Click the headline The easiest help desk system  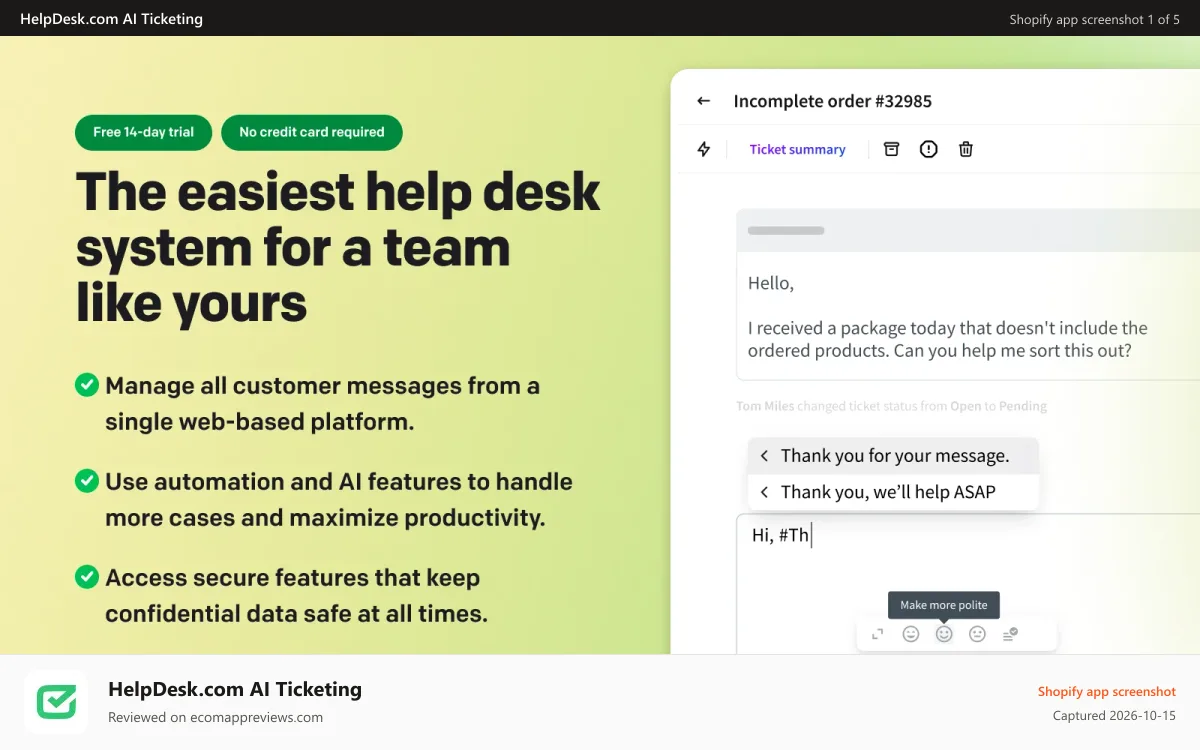(x=338, y=246)
